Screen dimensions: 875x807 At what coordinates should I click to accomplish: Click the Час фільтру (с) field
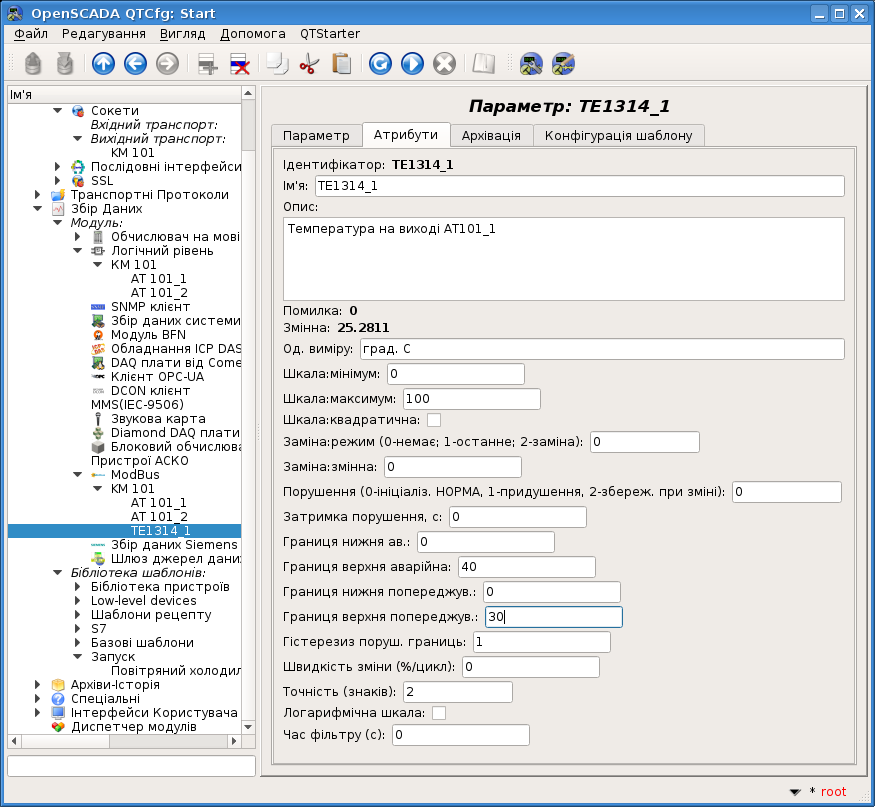point(461,735)
